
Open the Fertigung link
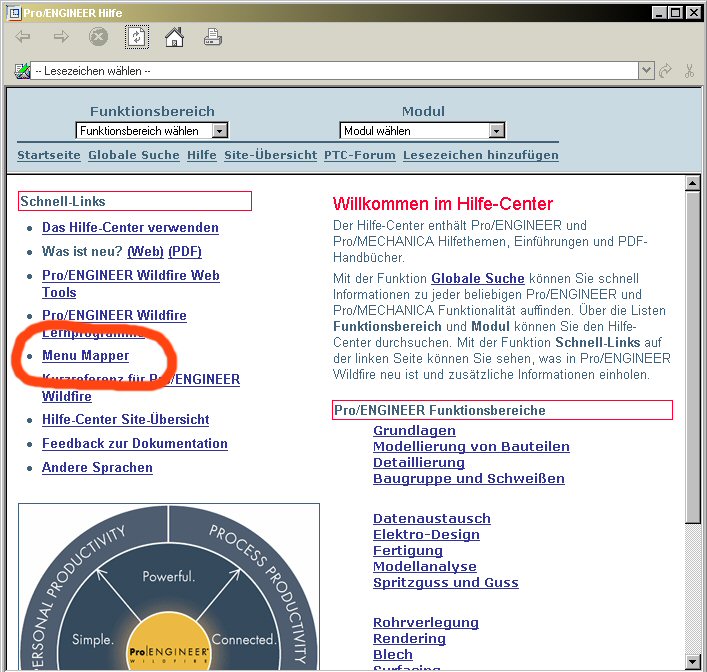tap(408, 551)
